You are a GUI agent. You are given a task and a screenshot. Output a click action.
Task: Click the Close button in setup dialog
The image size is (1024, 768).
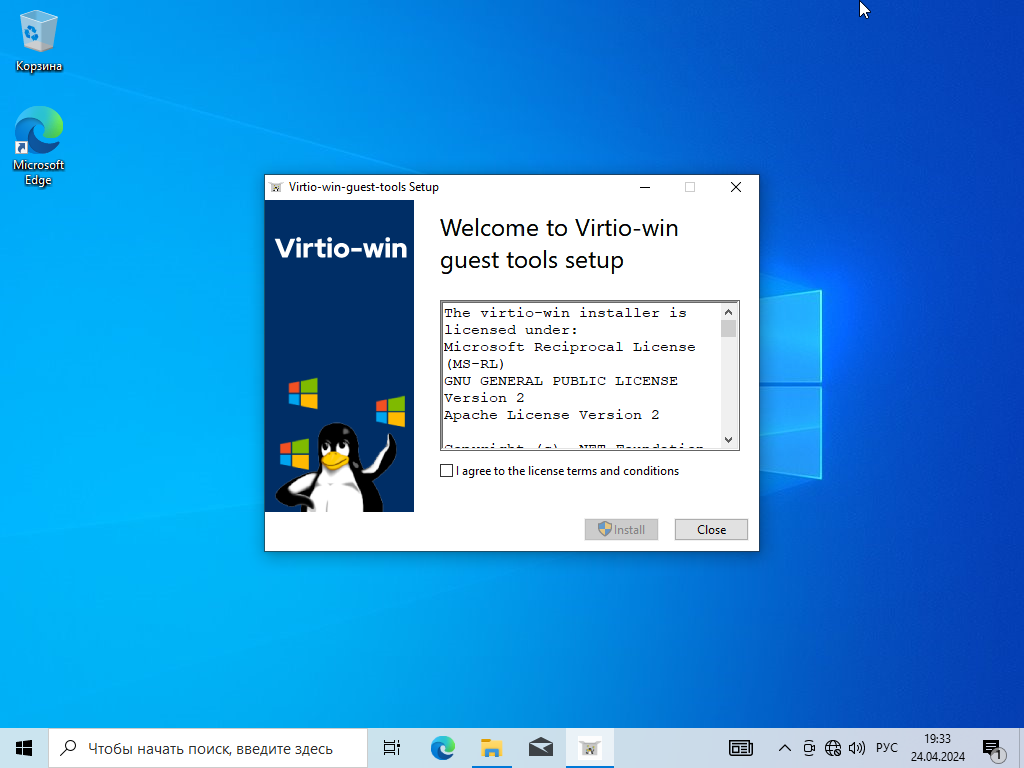pyautogui.click(x=711, y=530)
